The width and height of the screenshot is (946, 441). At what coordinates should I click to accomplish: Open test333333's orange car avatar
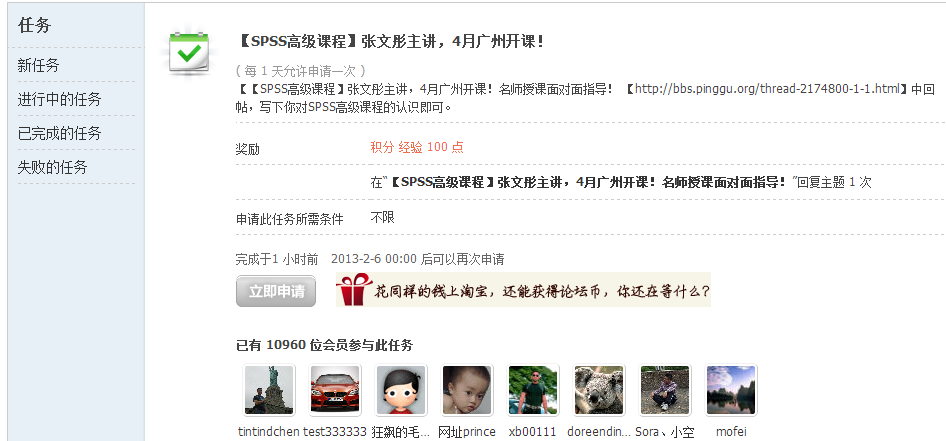click(x=335, y=390)
